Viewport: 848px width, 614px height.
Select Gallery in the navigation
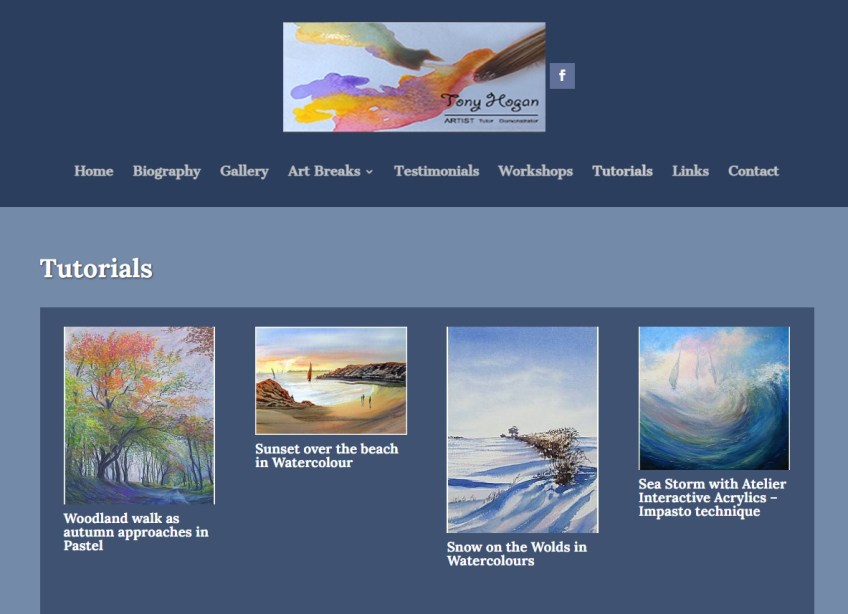[x=244, y=171]
